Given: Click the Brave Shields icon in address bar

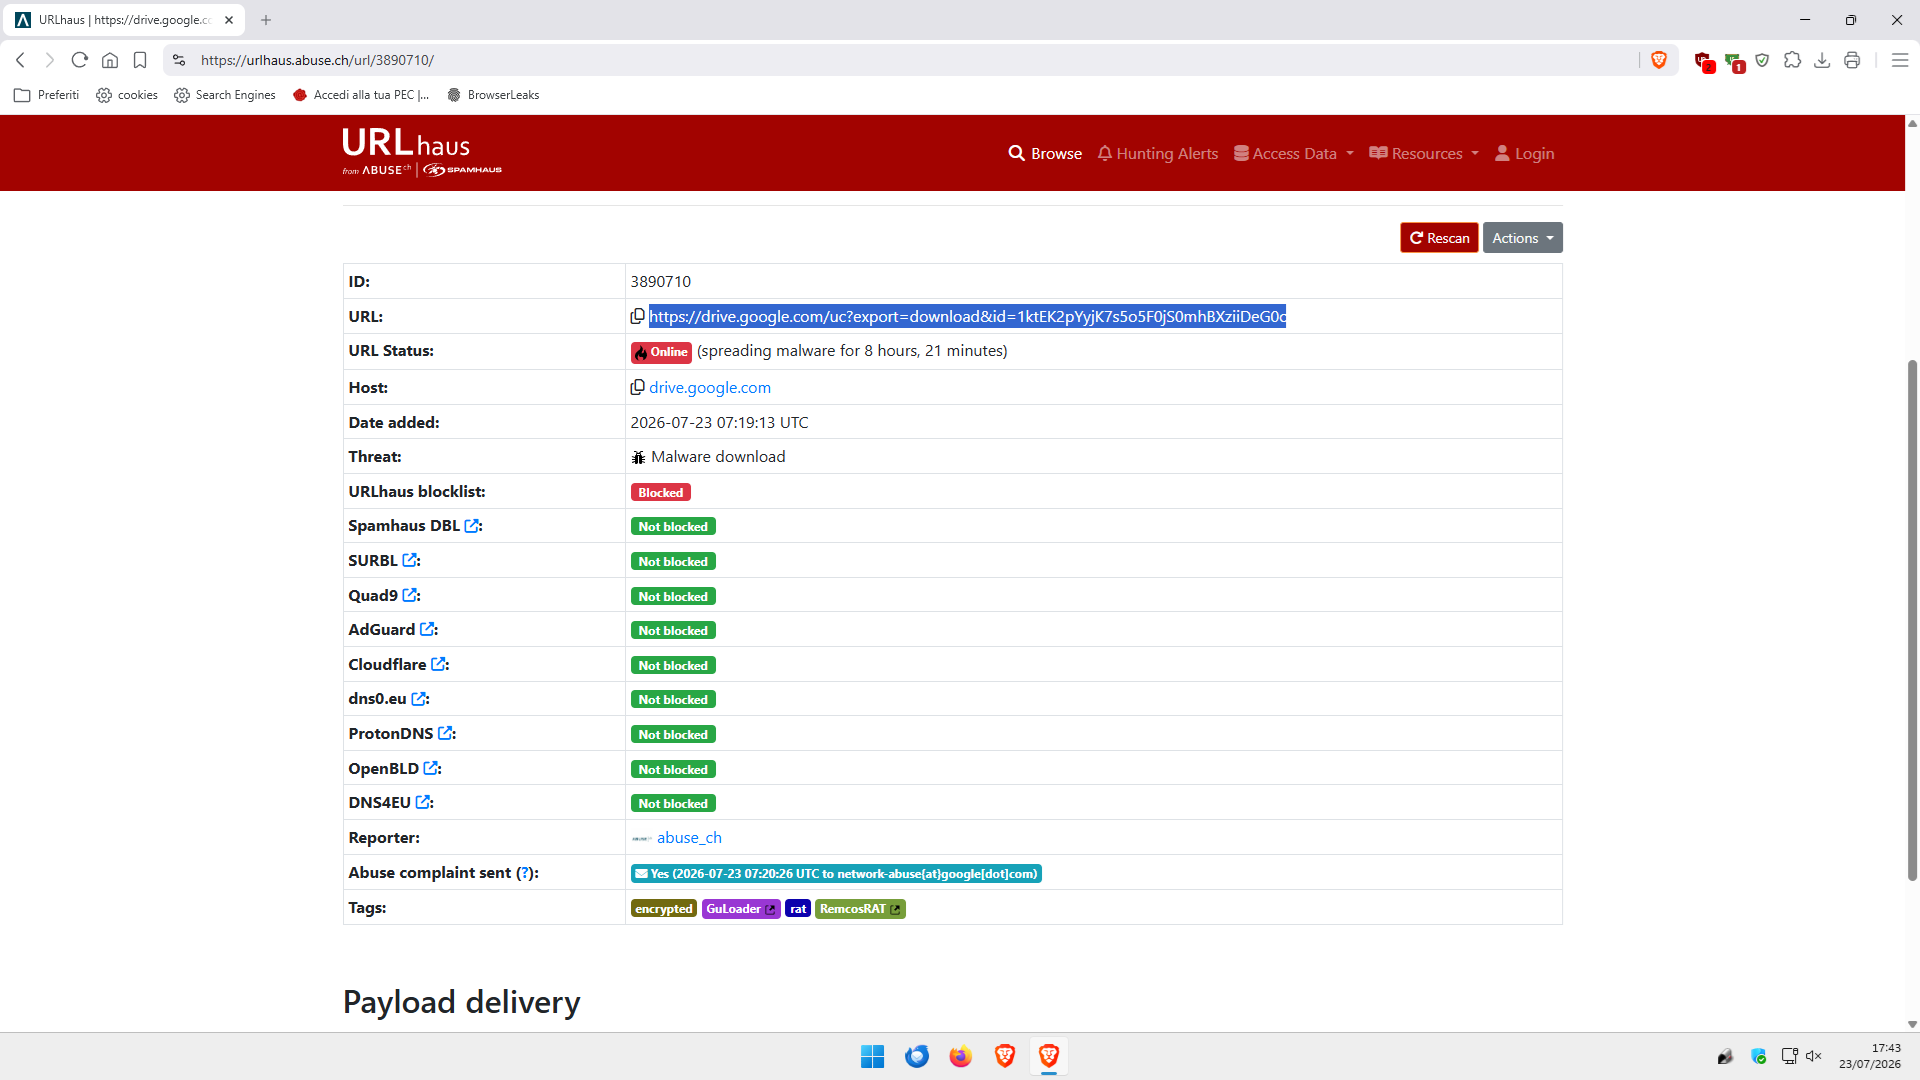Looking at the screenshot, I should click(1659, 60).
